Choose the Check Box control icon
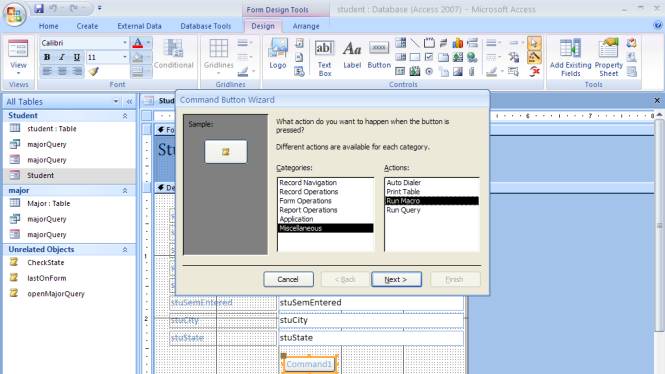Image resolution: width=665 pixels, height=374 pixels. [x=429, y=57]
